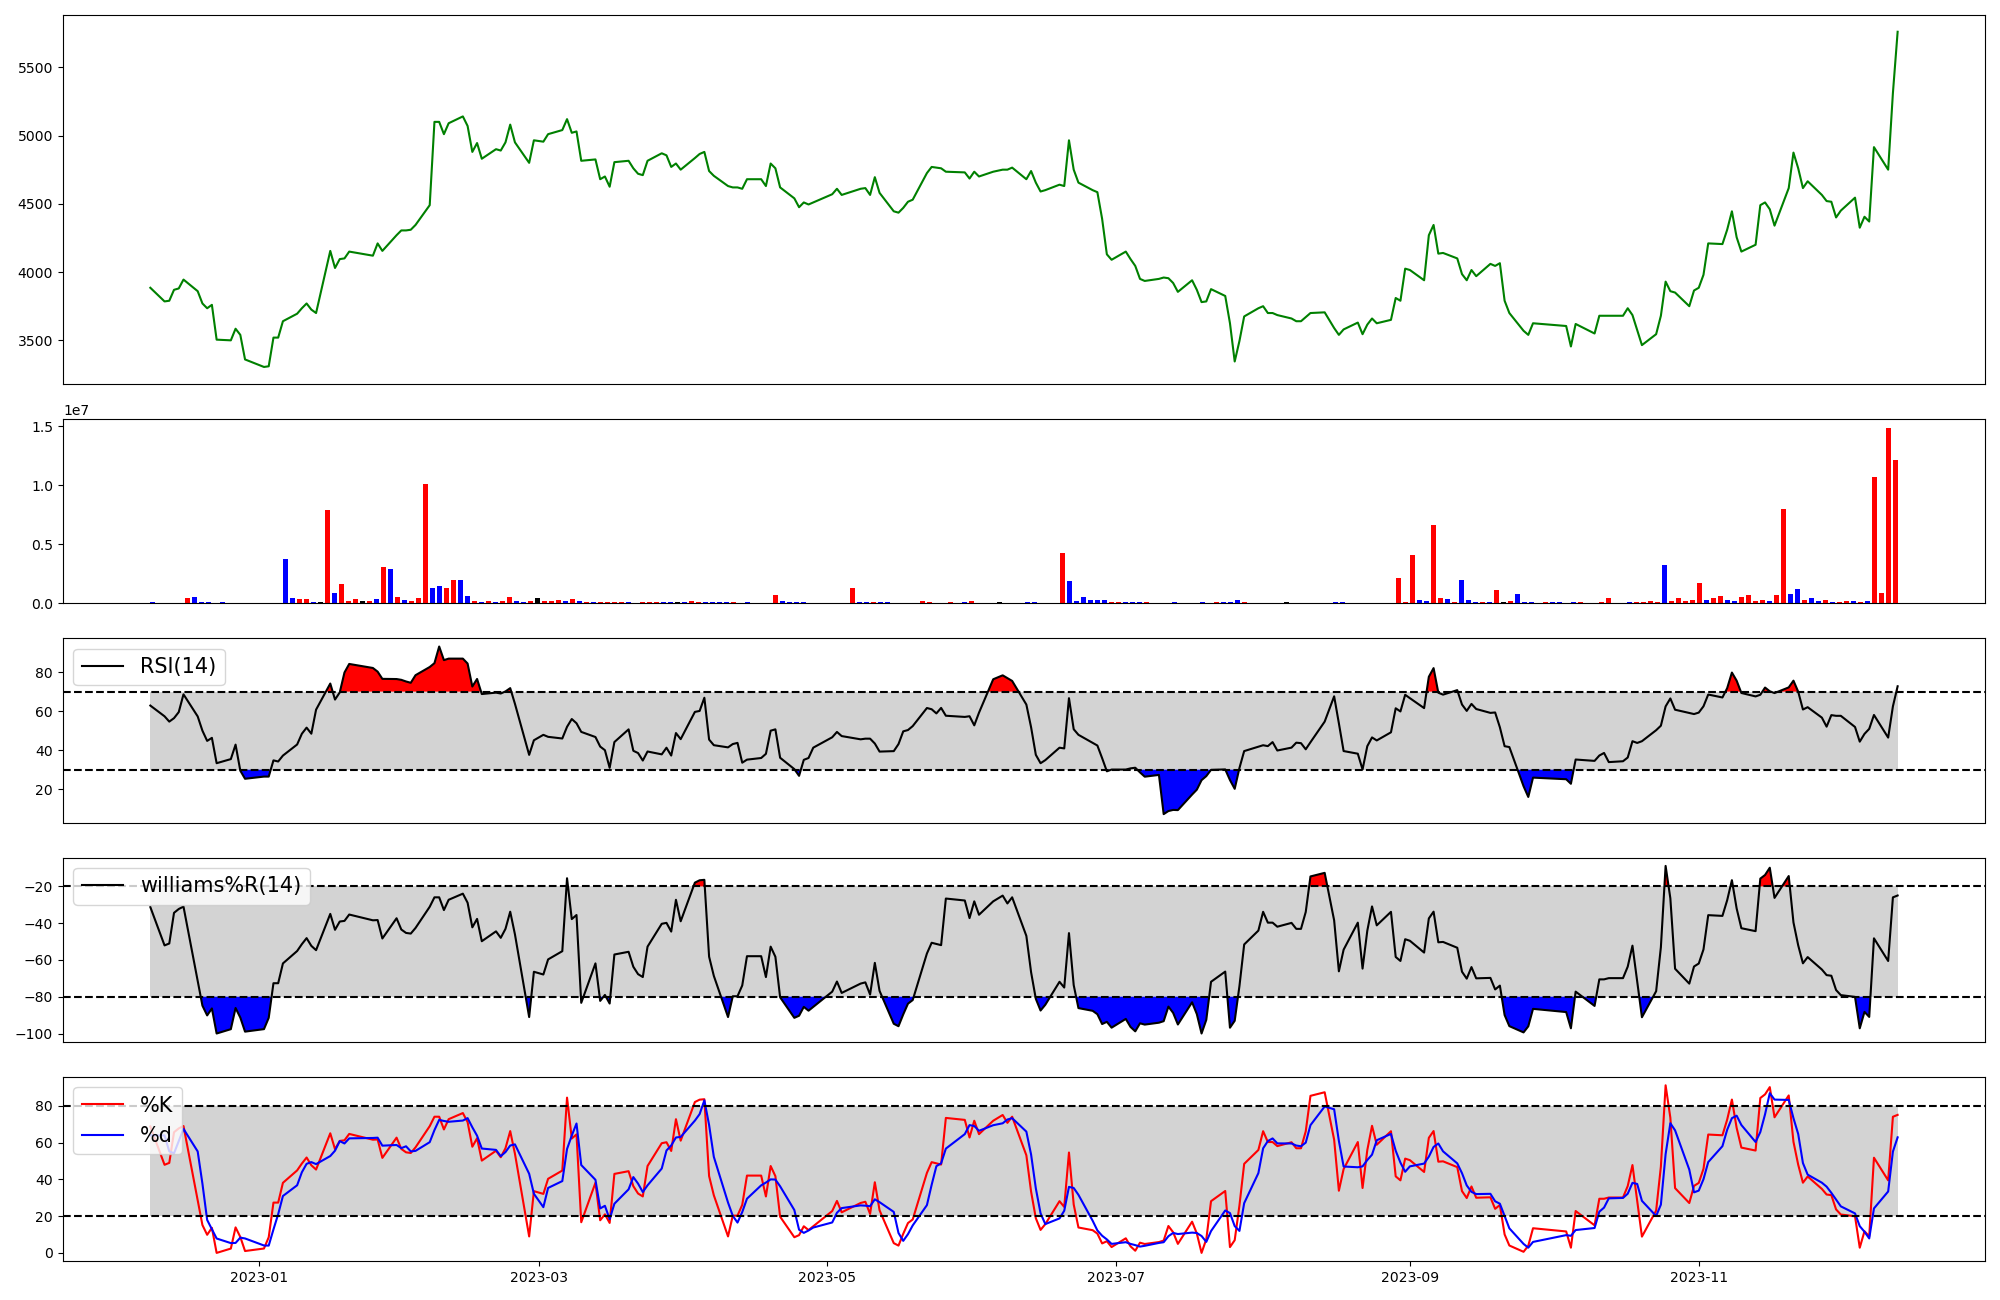
Task: Click the tall blue volume bar near 2023-11
Action: click(x=1664, y=585)
